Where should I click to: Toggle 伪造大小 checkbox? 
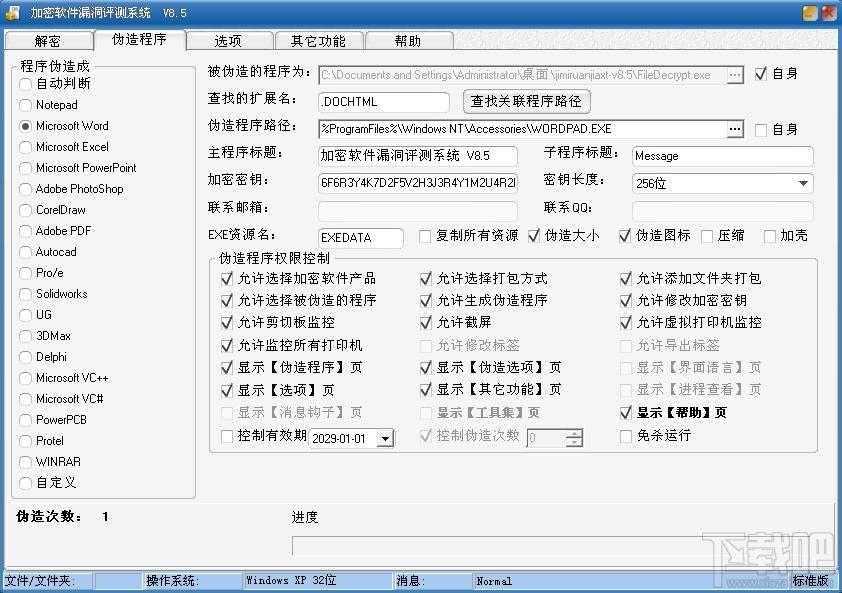tap(534, 236)
